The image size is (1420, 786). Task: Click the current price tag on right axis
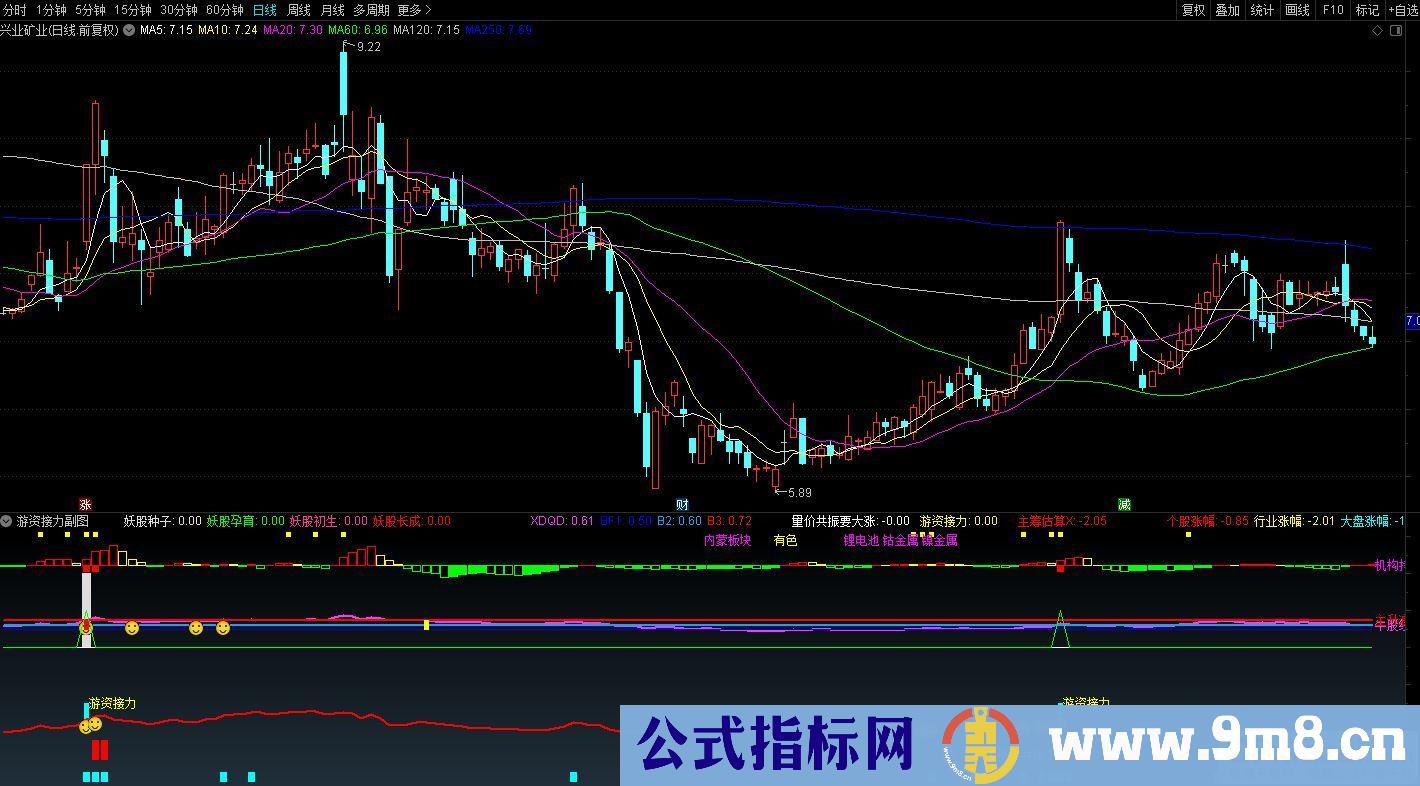coord(1412,321)
